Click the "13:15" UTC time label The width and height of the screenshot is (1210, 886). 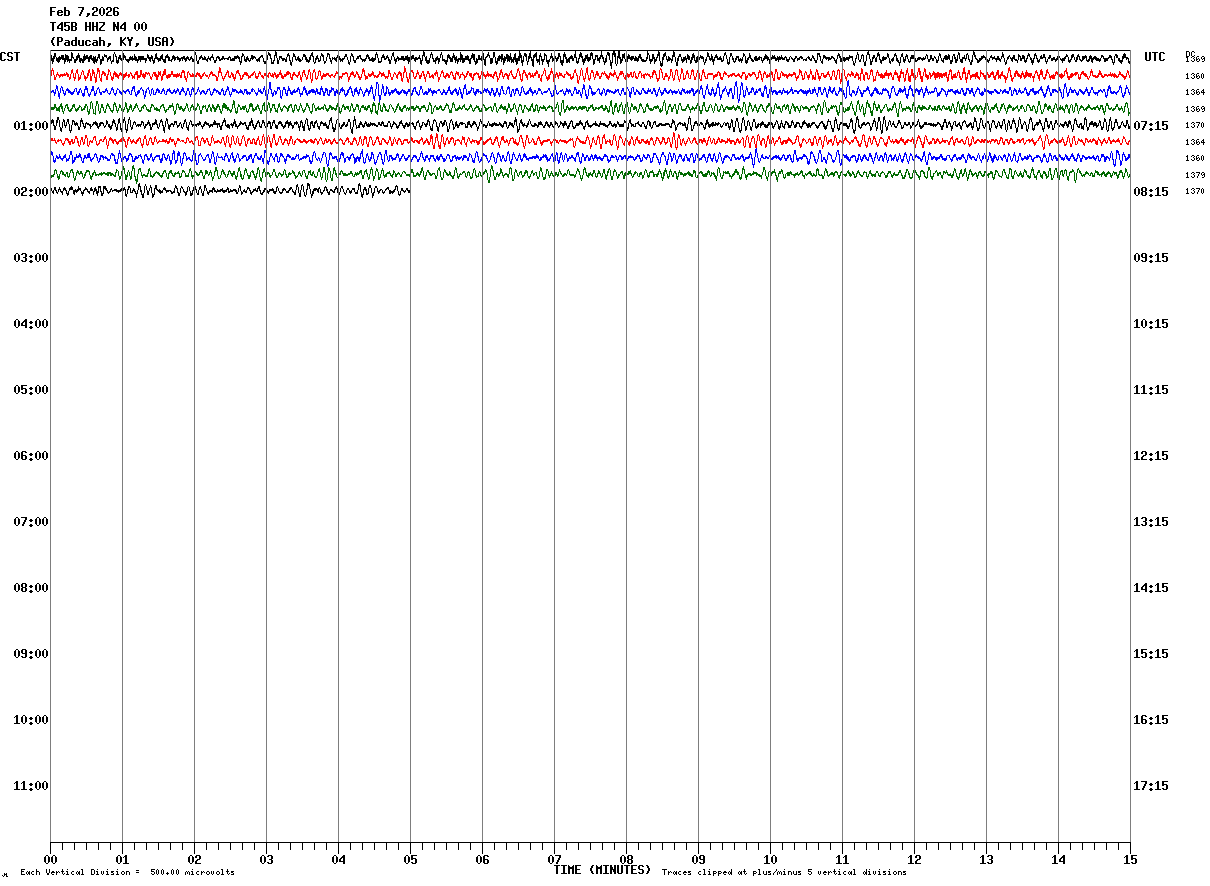1150,522
